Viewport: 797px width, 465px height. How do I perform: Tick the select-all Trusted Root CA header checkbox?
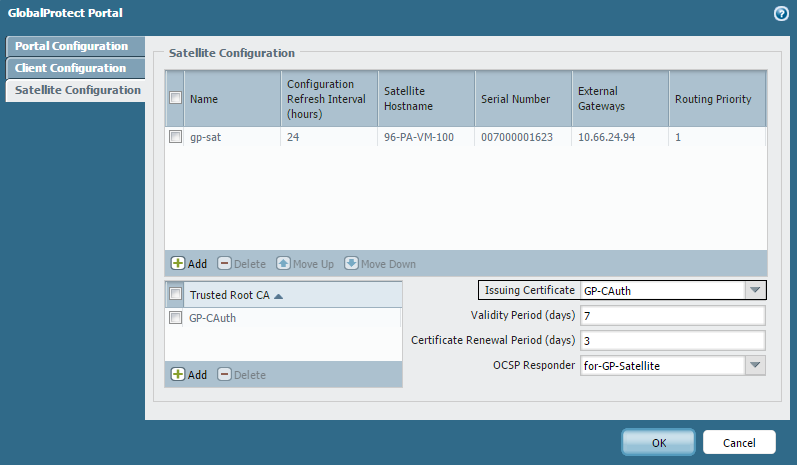coord(176,295)
